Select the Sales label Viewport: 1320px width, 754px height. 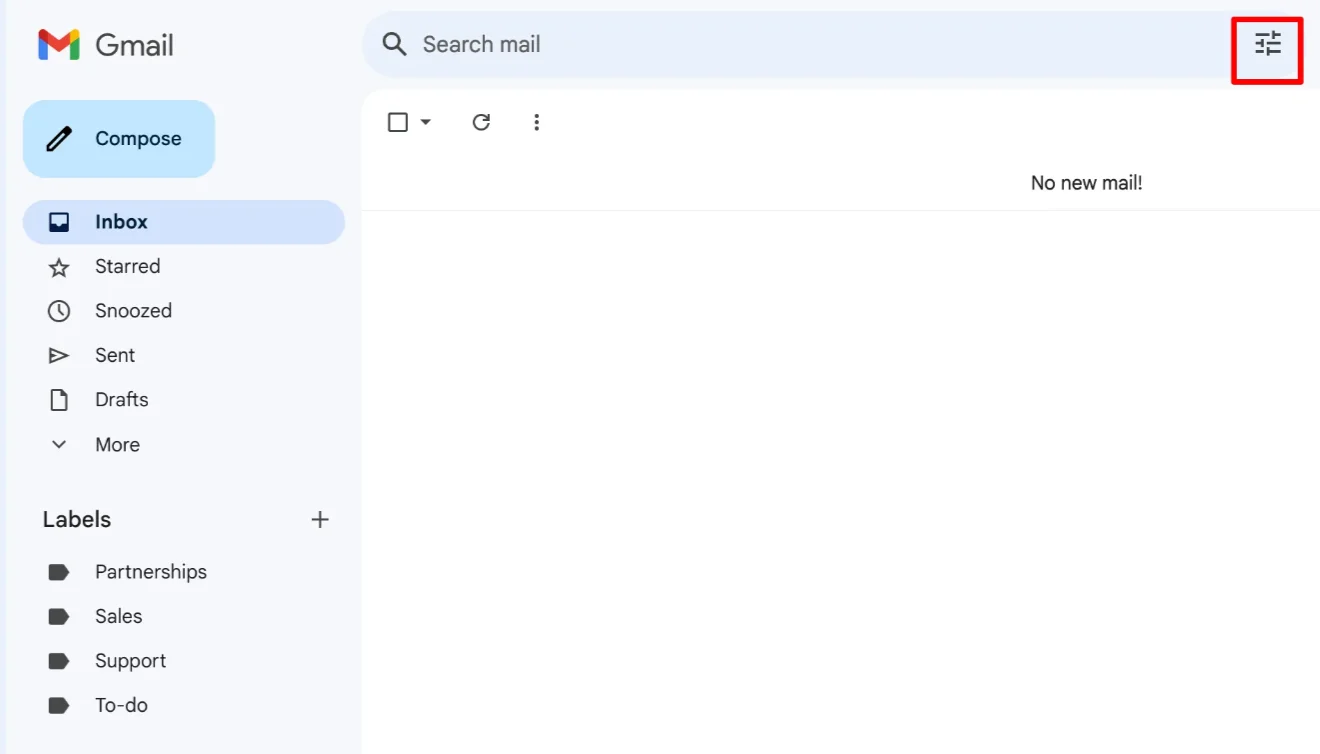click(118, 616)
